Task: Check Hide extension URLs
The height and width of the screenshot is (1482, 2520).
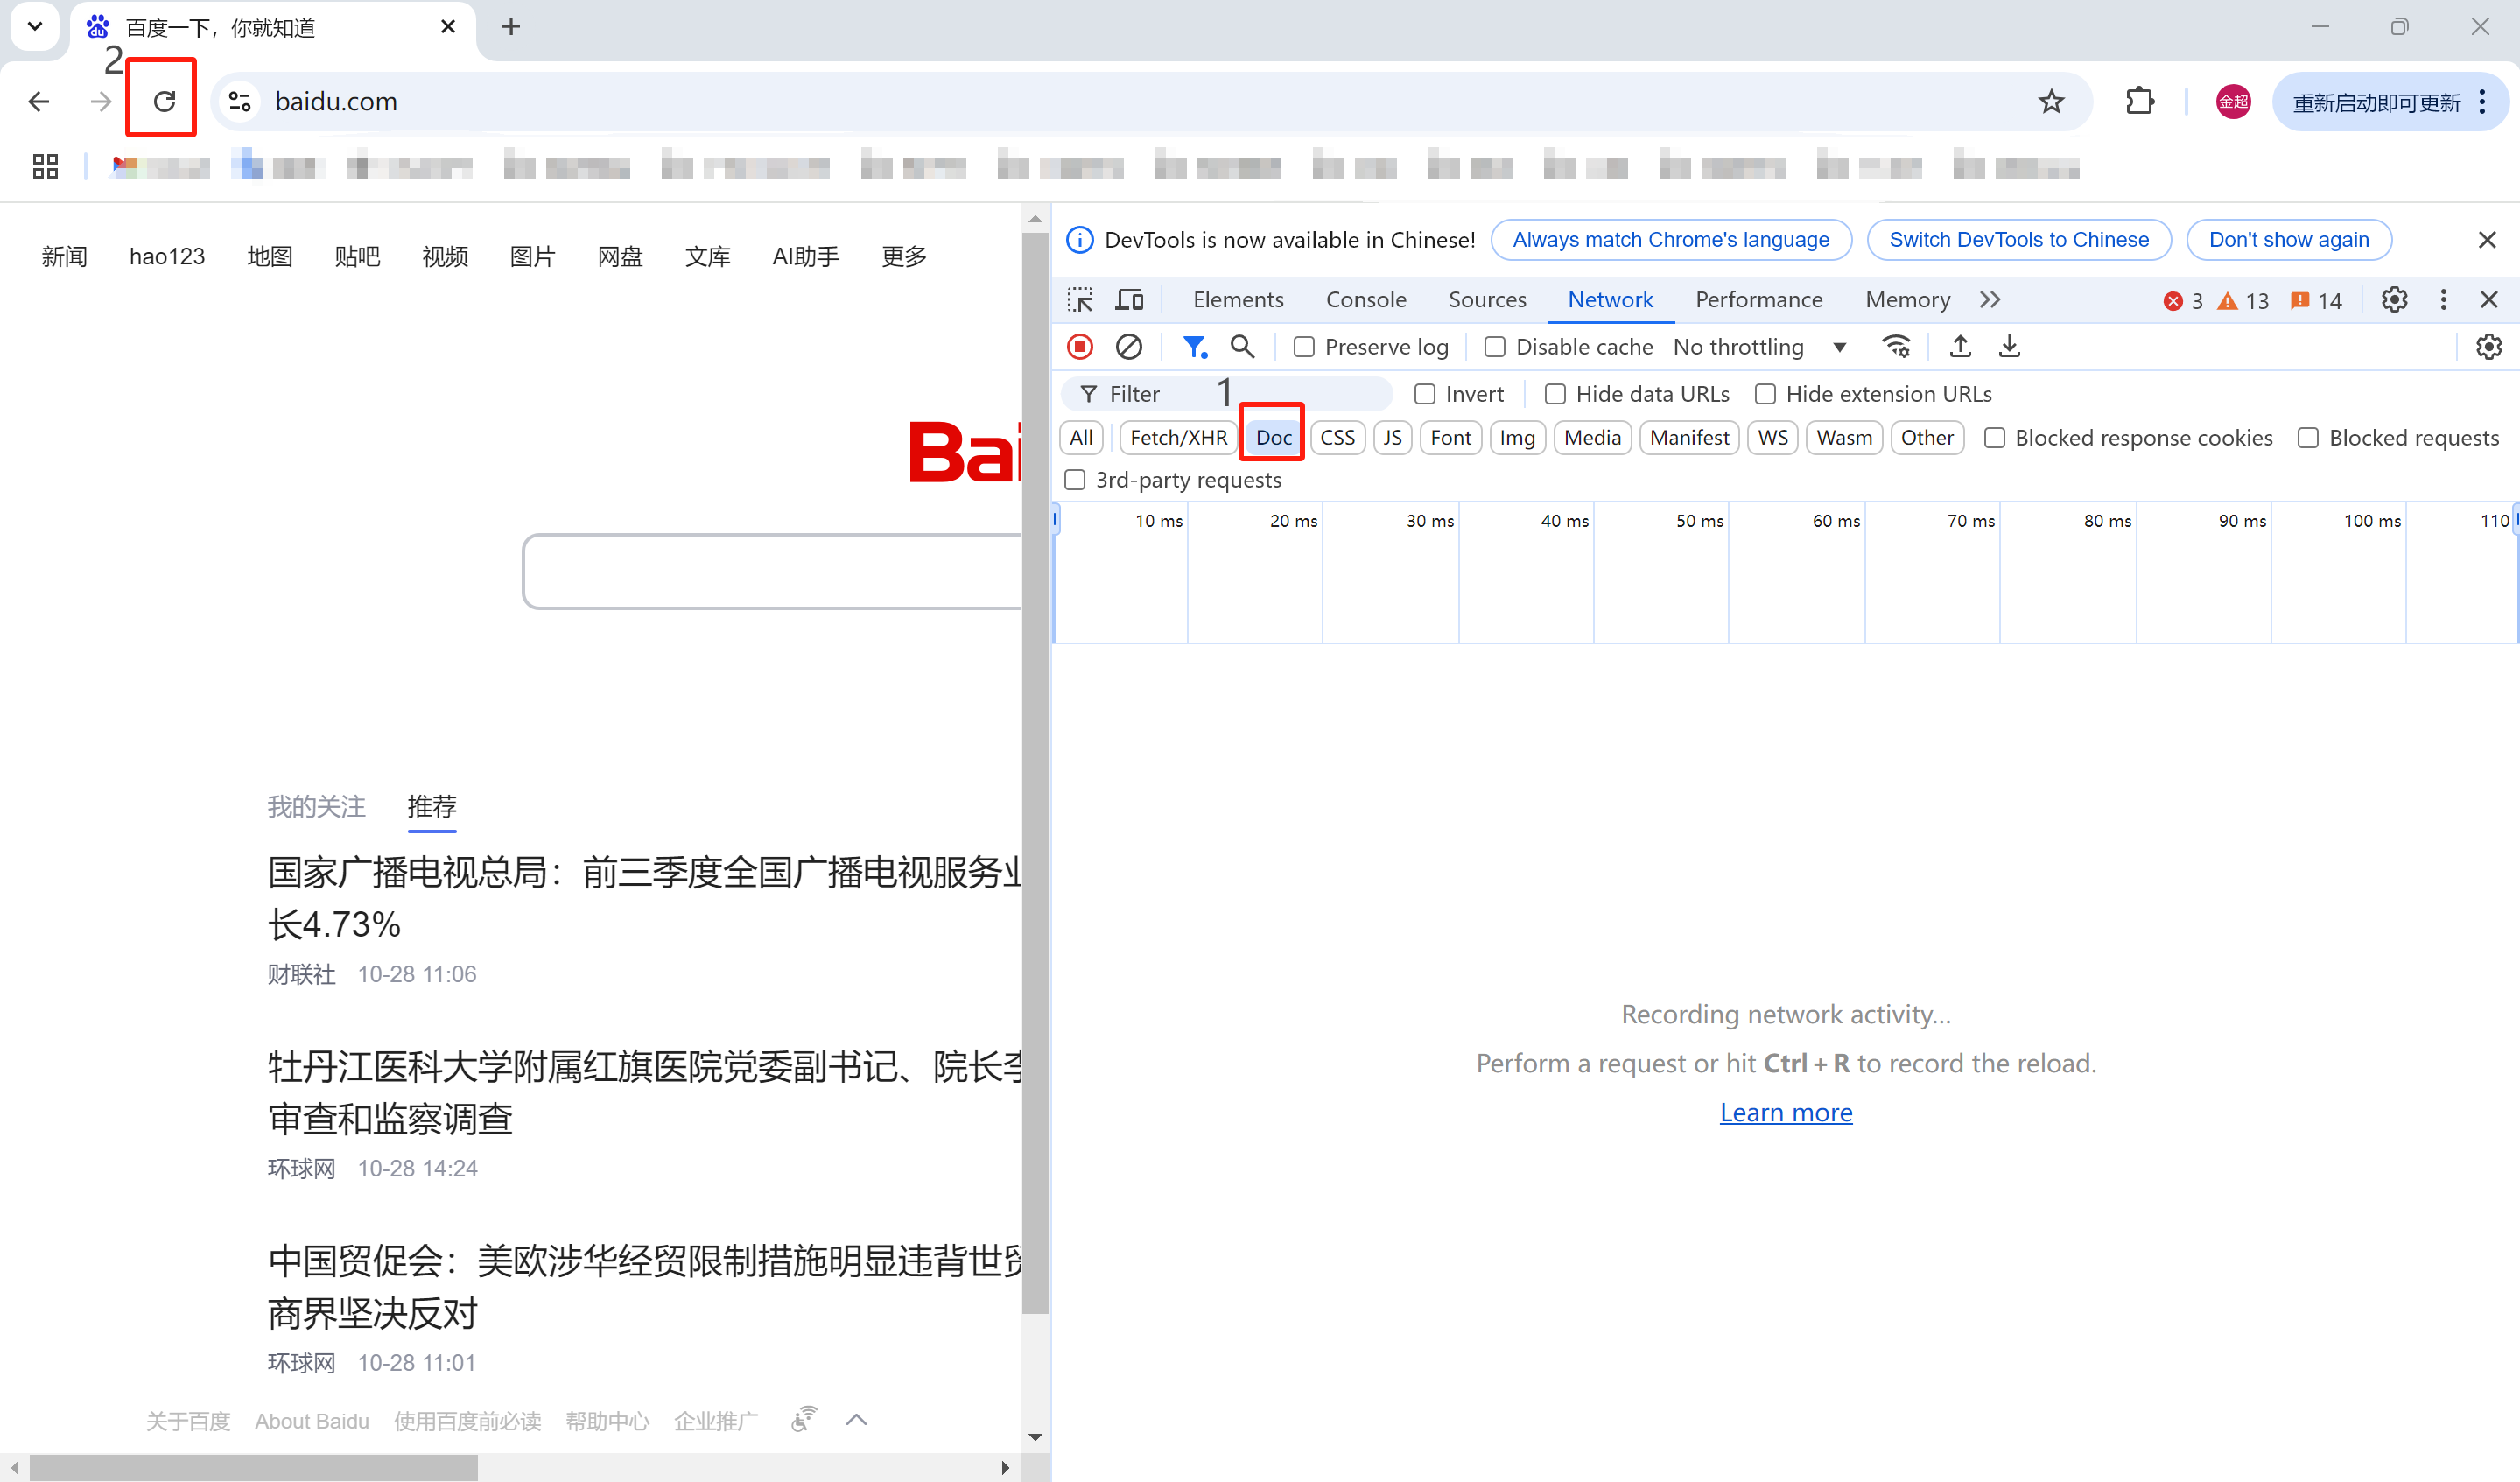Action: click(x=1765, y=394)
